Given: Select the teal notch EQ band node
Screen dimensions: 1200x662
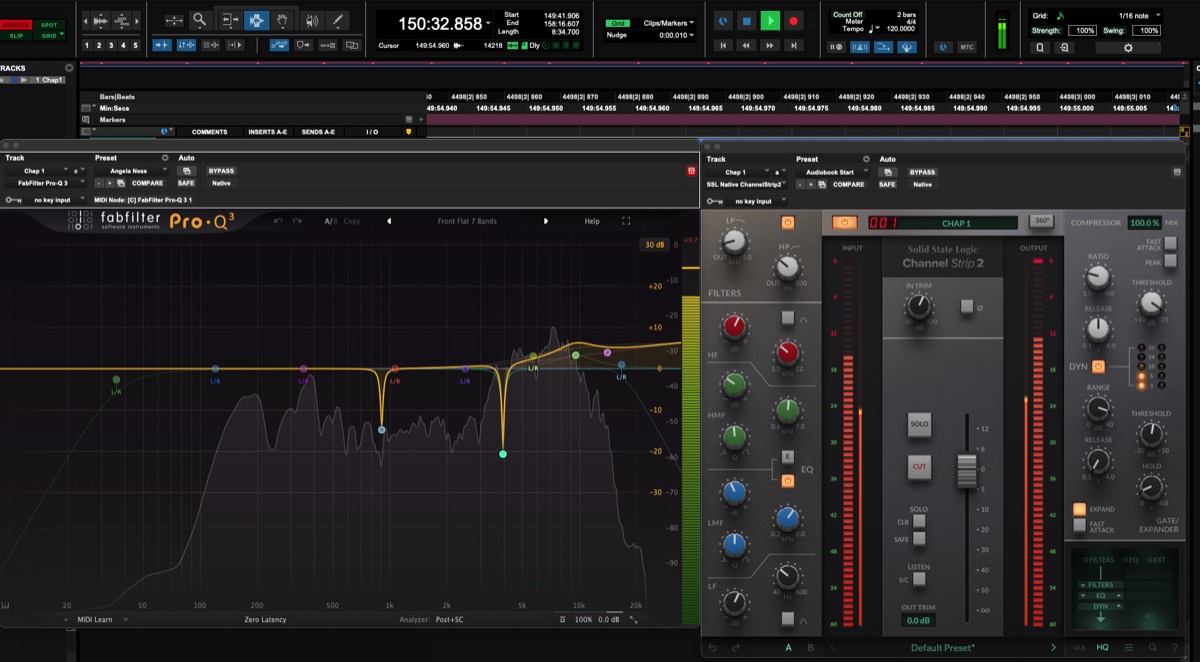Looking at the screenshot, I should point(503,454).
